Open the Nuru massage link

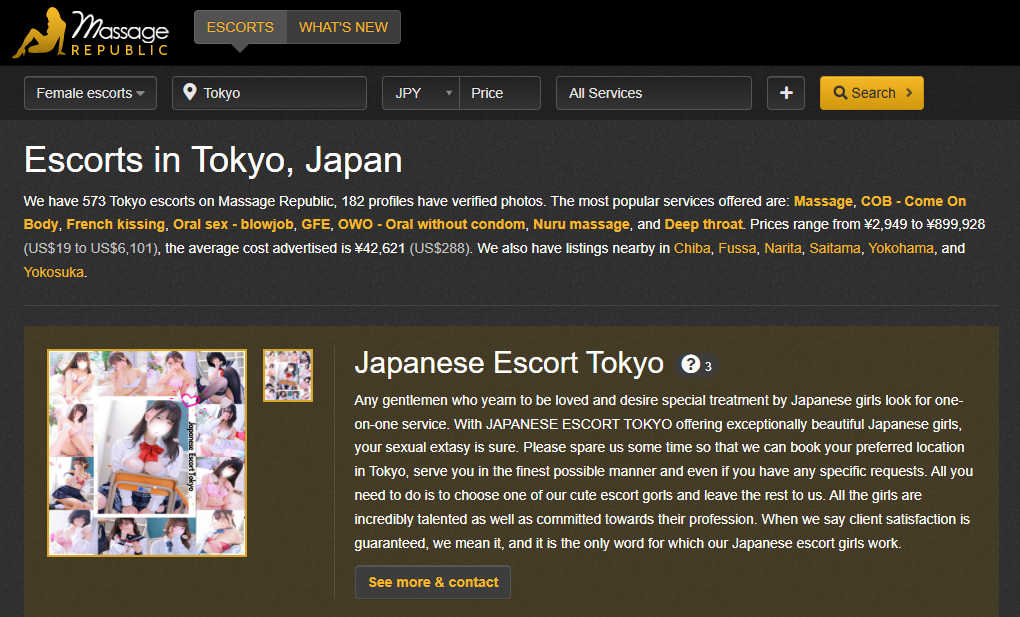coord(582,225)
